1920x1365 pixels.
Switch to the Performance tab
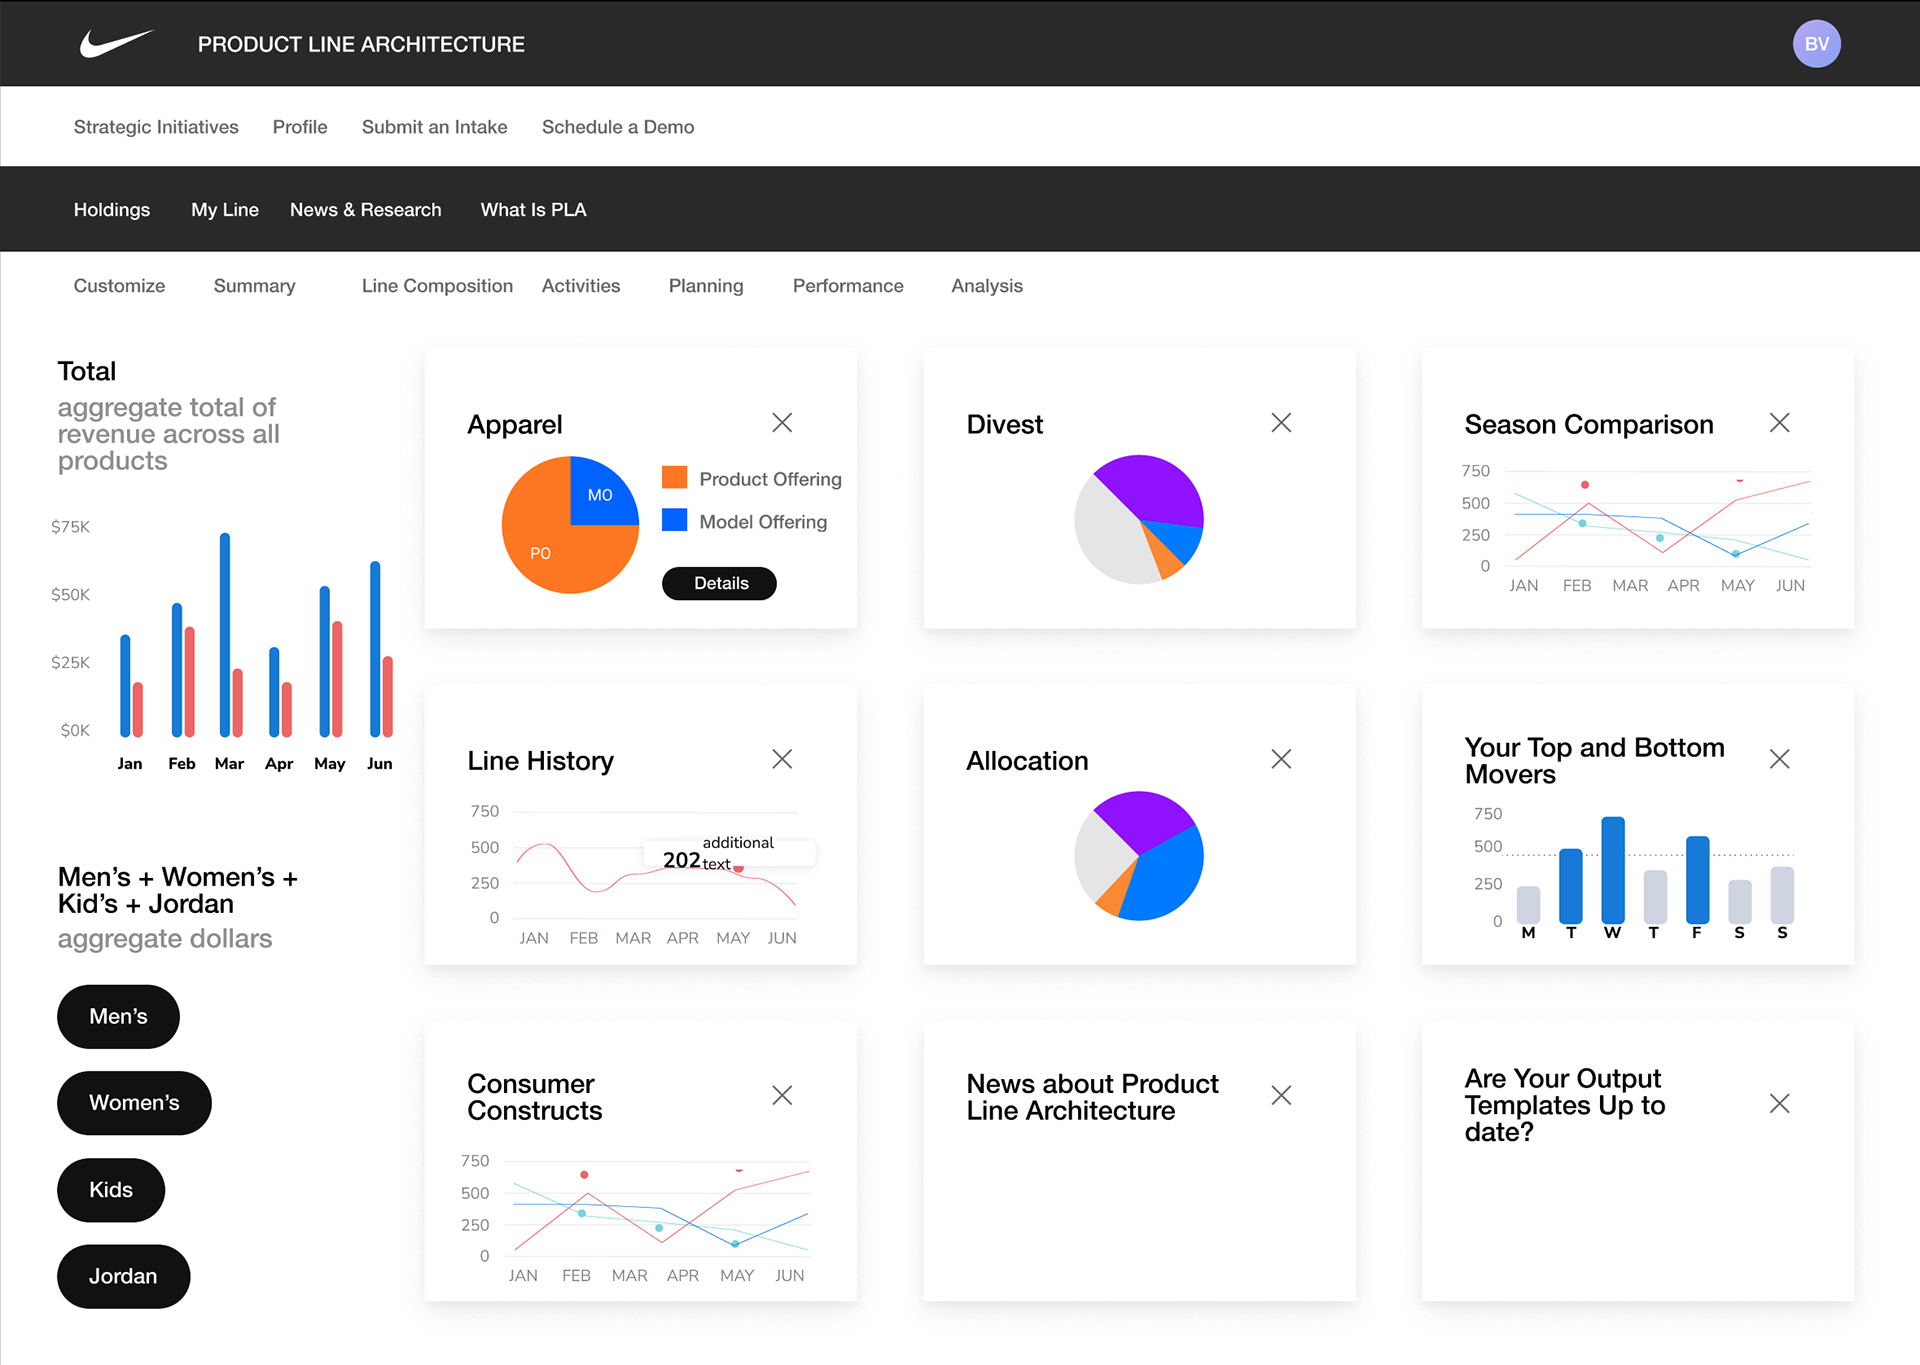point(847,286)
